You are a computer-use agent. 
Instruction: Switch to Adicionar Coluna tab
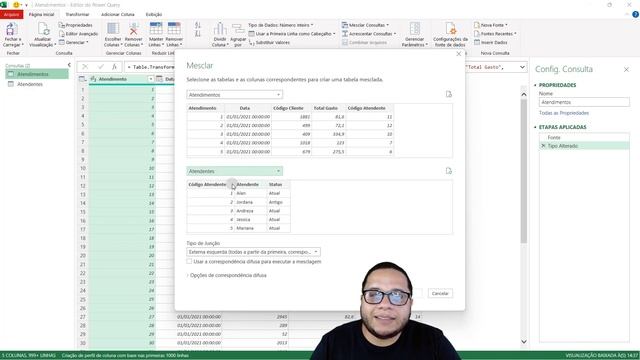point(118,14)
